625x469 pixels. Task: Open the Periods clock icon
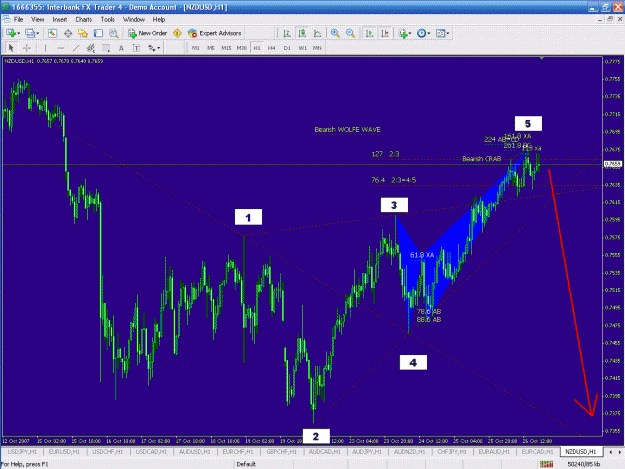[x=421, y=33]
